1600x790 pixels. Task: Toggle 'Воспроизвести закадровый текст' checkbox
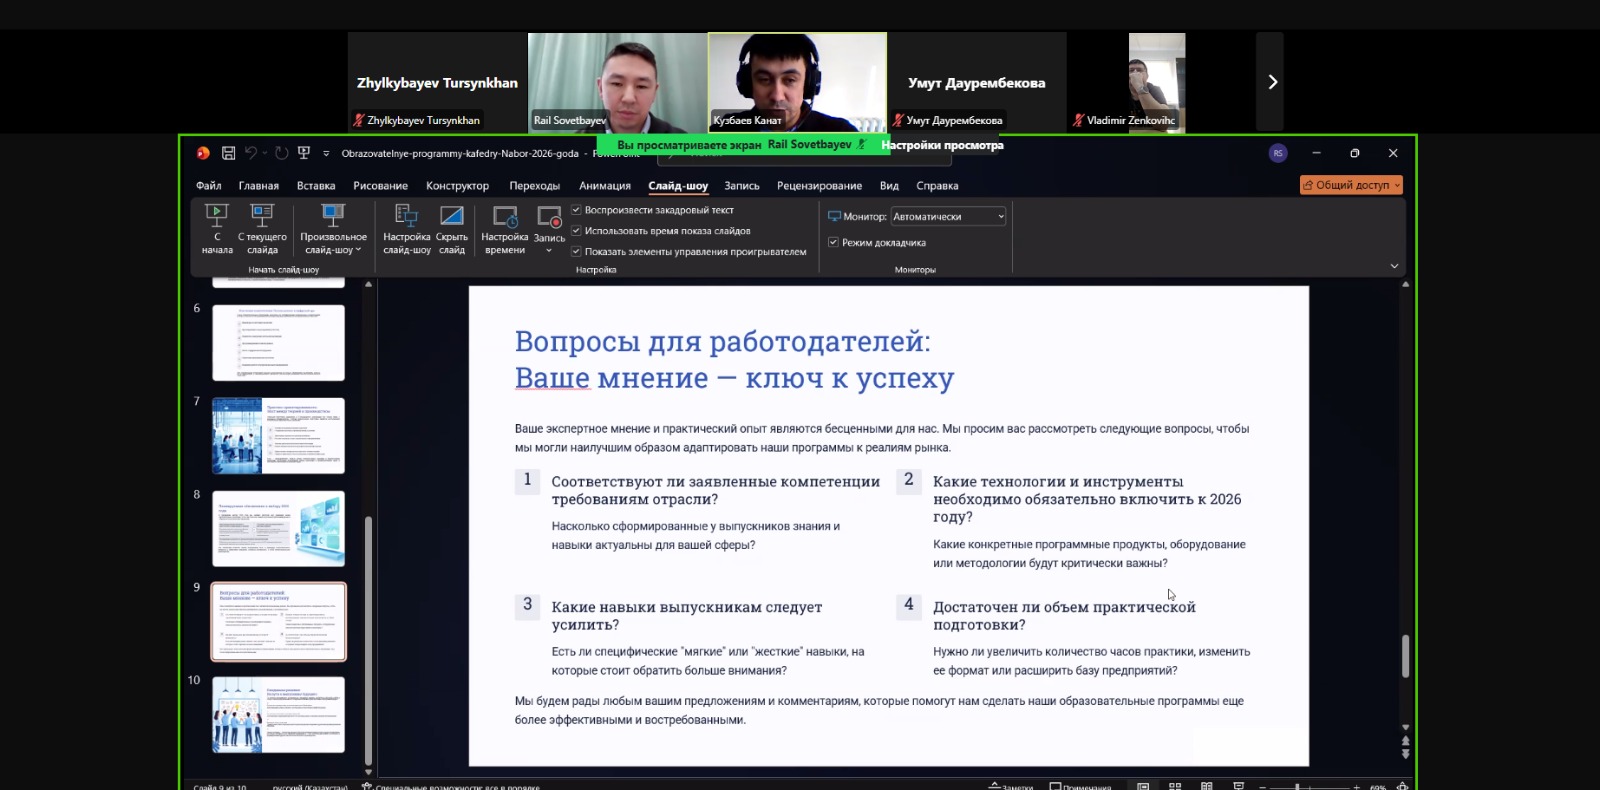[576, 210]
